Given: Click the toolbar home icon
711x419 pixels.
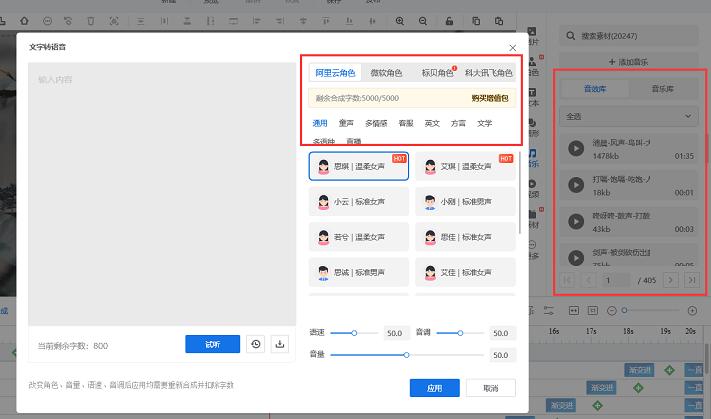Looking at the screenshot, I should point(24,21).
